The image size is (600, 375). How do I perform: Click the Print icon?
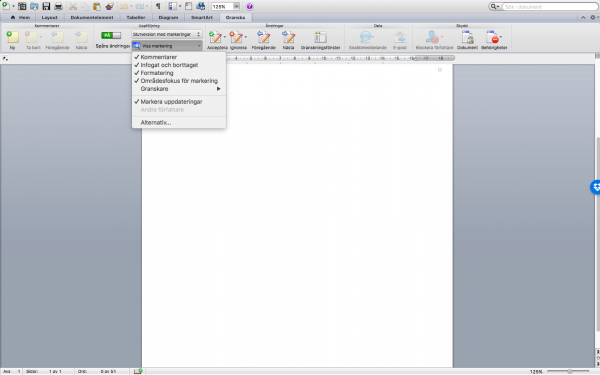pos(58,6)
